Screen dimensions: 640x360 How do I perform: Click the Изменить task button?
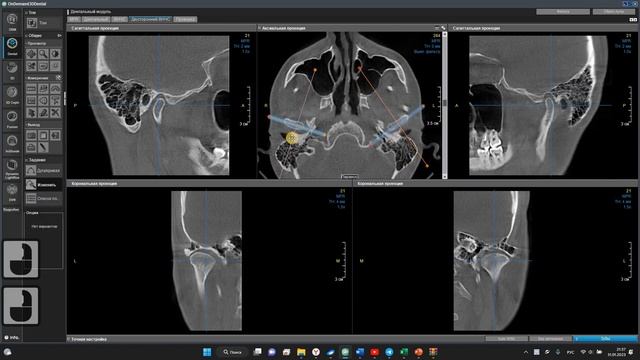pyautogui.click(x=44, y=185)
